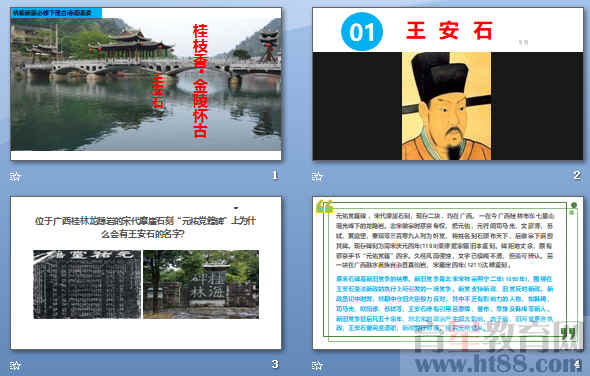Image resolution: width=590 pixels, height=376 pixels.
Task: Click the question text on slide 3
Action: (145, 227)
